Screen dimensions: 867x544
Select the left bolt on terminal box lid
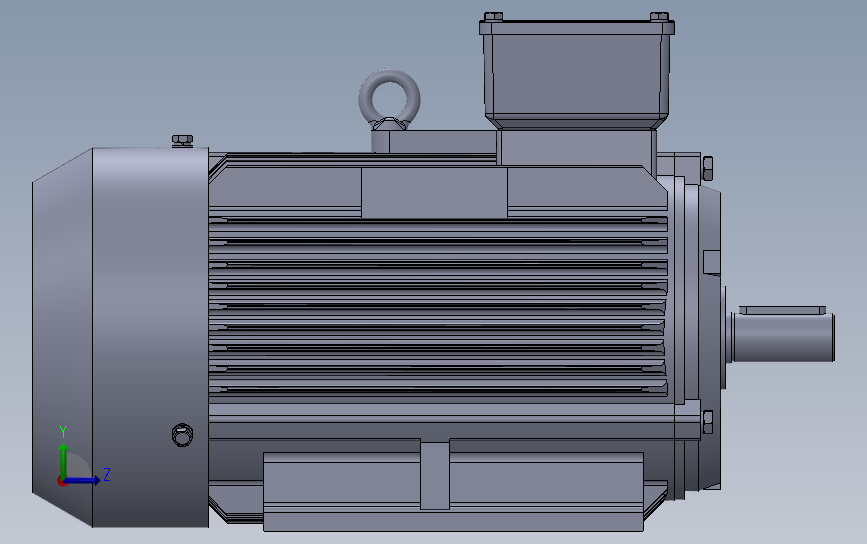point(493,17)
